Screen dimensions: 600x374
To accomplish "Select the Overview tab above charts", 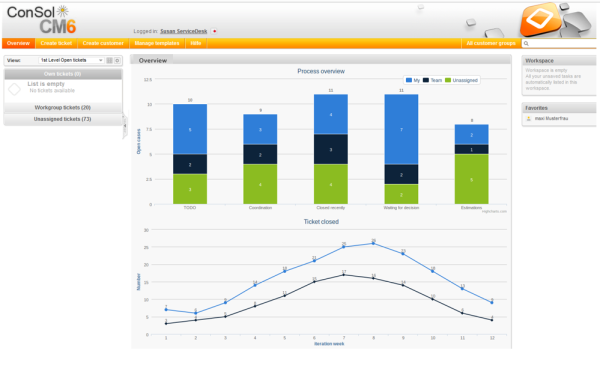I will click(153, 60).
